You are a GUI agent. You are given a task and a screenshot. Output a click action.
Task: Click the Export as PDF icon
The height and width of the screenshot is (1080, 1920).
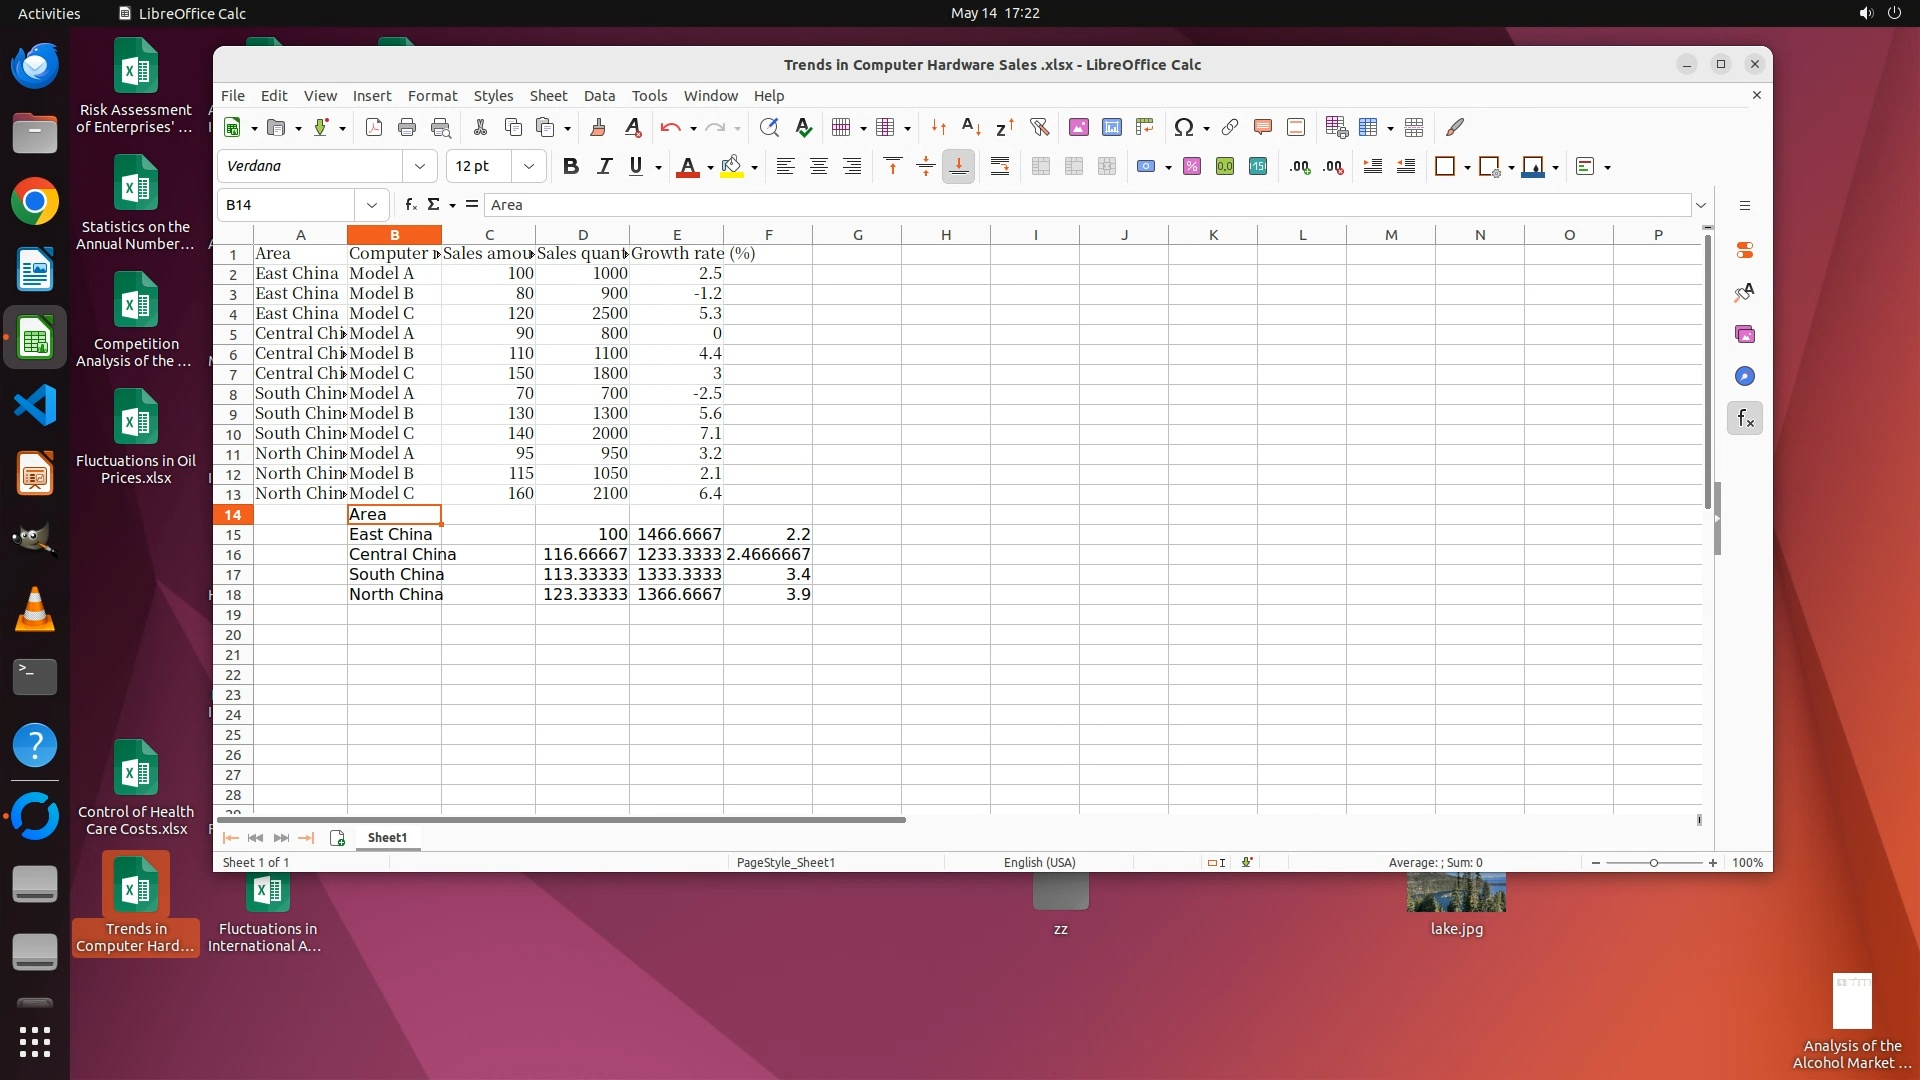[x=374, y=127]
